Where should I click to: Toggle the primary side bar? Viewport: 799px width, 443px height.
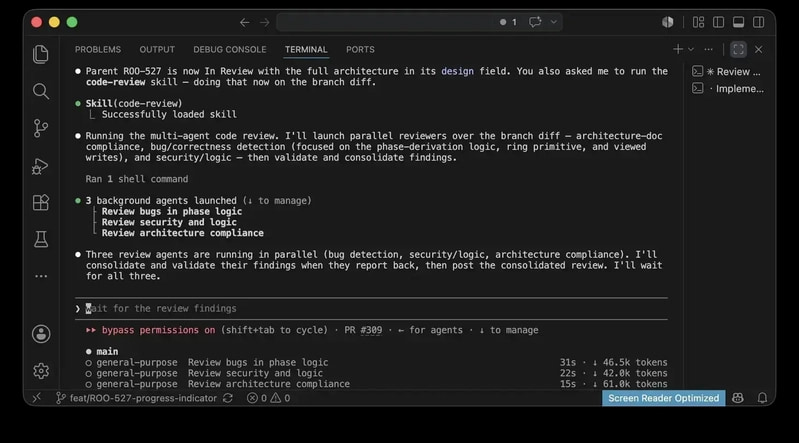[718, 22]
